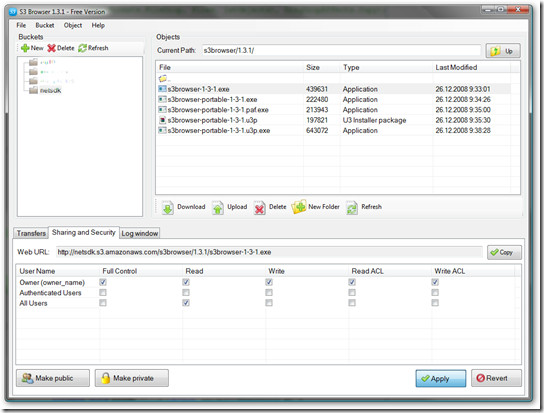Screen dimensions: 544x413
Task: Copy the Web URL
Action: point(504,253)
